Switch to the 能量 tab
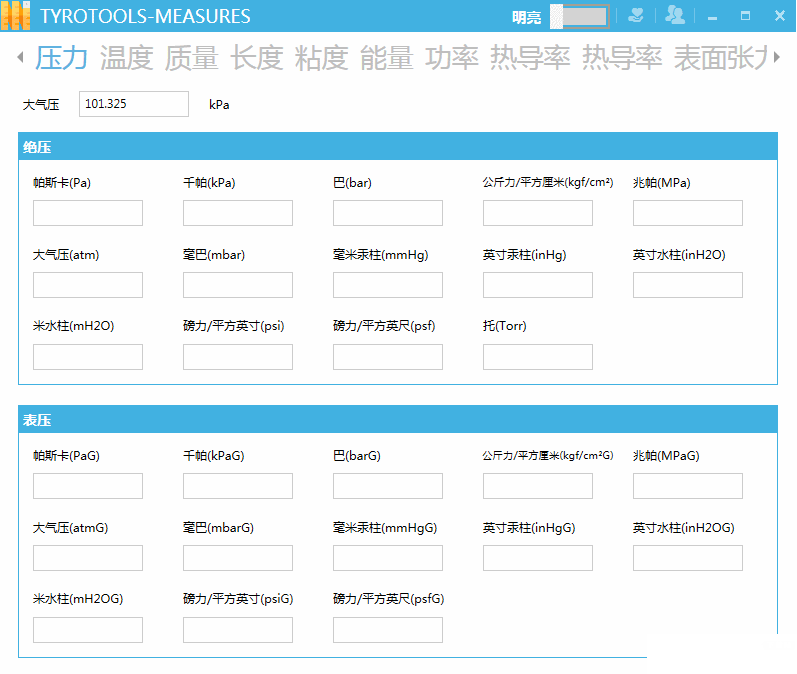The image size is (797, 674). coord(387,58)
